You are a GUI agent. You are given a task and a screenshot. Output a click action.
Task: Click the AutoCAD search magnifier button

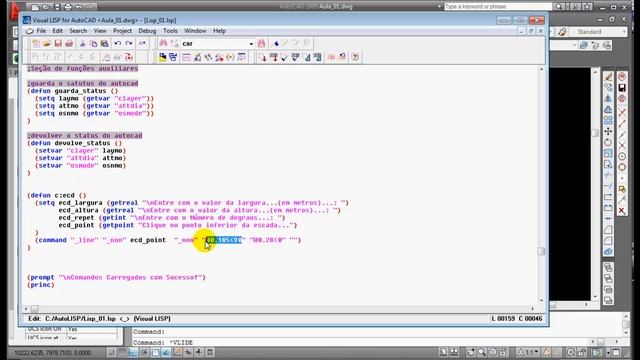tap(558, 7)
